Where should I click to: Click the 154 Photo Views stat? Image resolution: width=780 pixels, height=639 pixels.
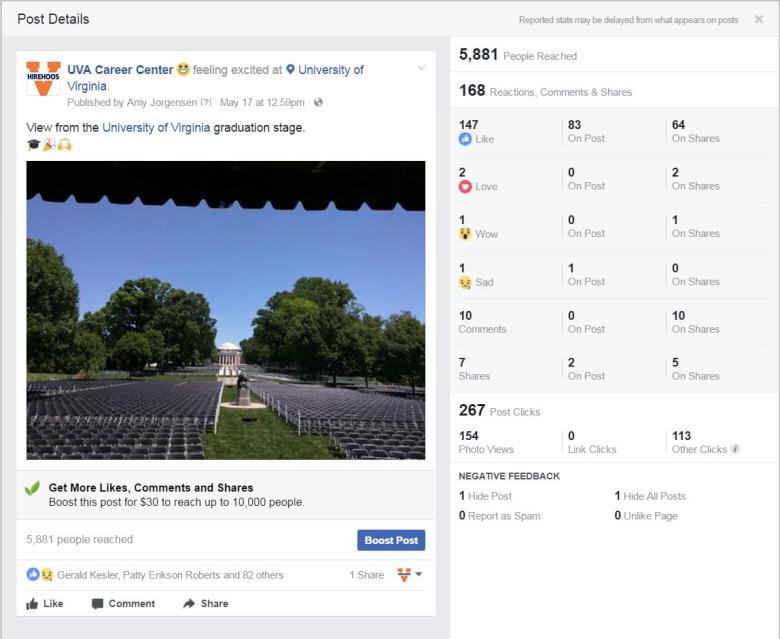(486, 442)
